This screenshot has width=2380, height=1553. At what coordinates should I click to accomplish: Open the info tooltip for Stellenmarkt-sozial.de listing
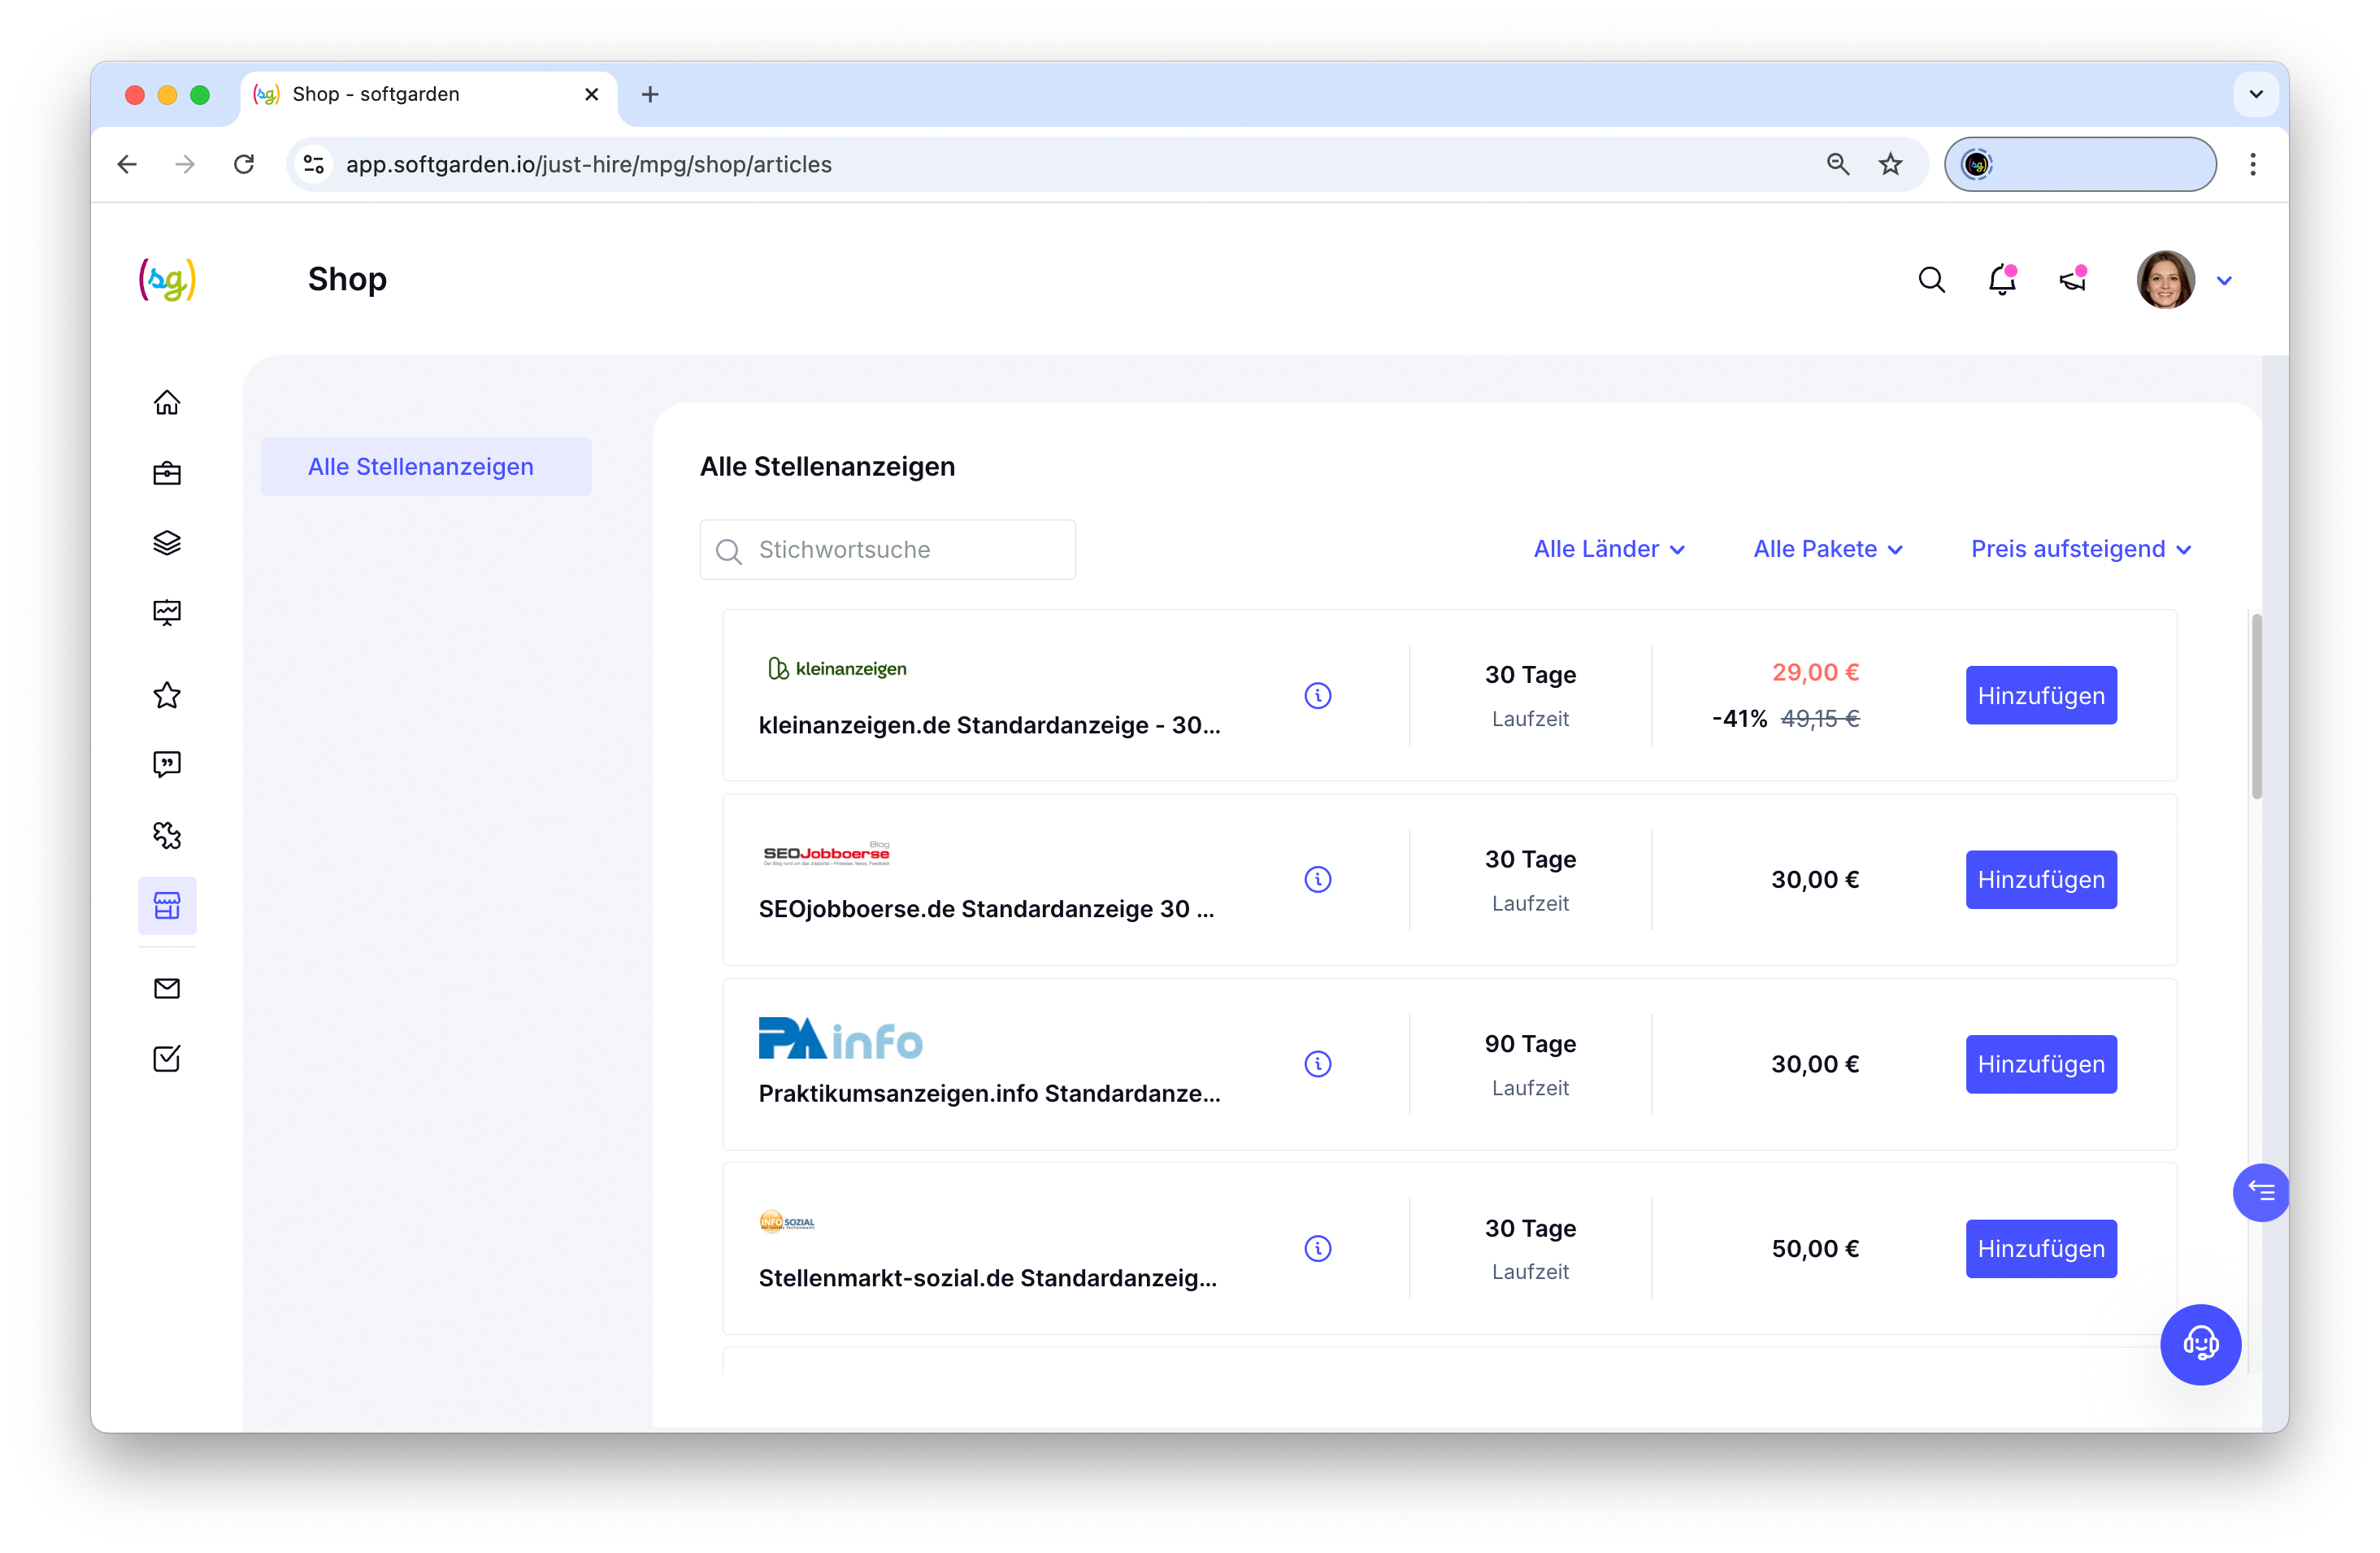tap(1318, 1248)
